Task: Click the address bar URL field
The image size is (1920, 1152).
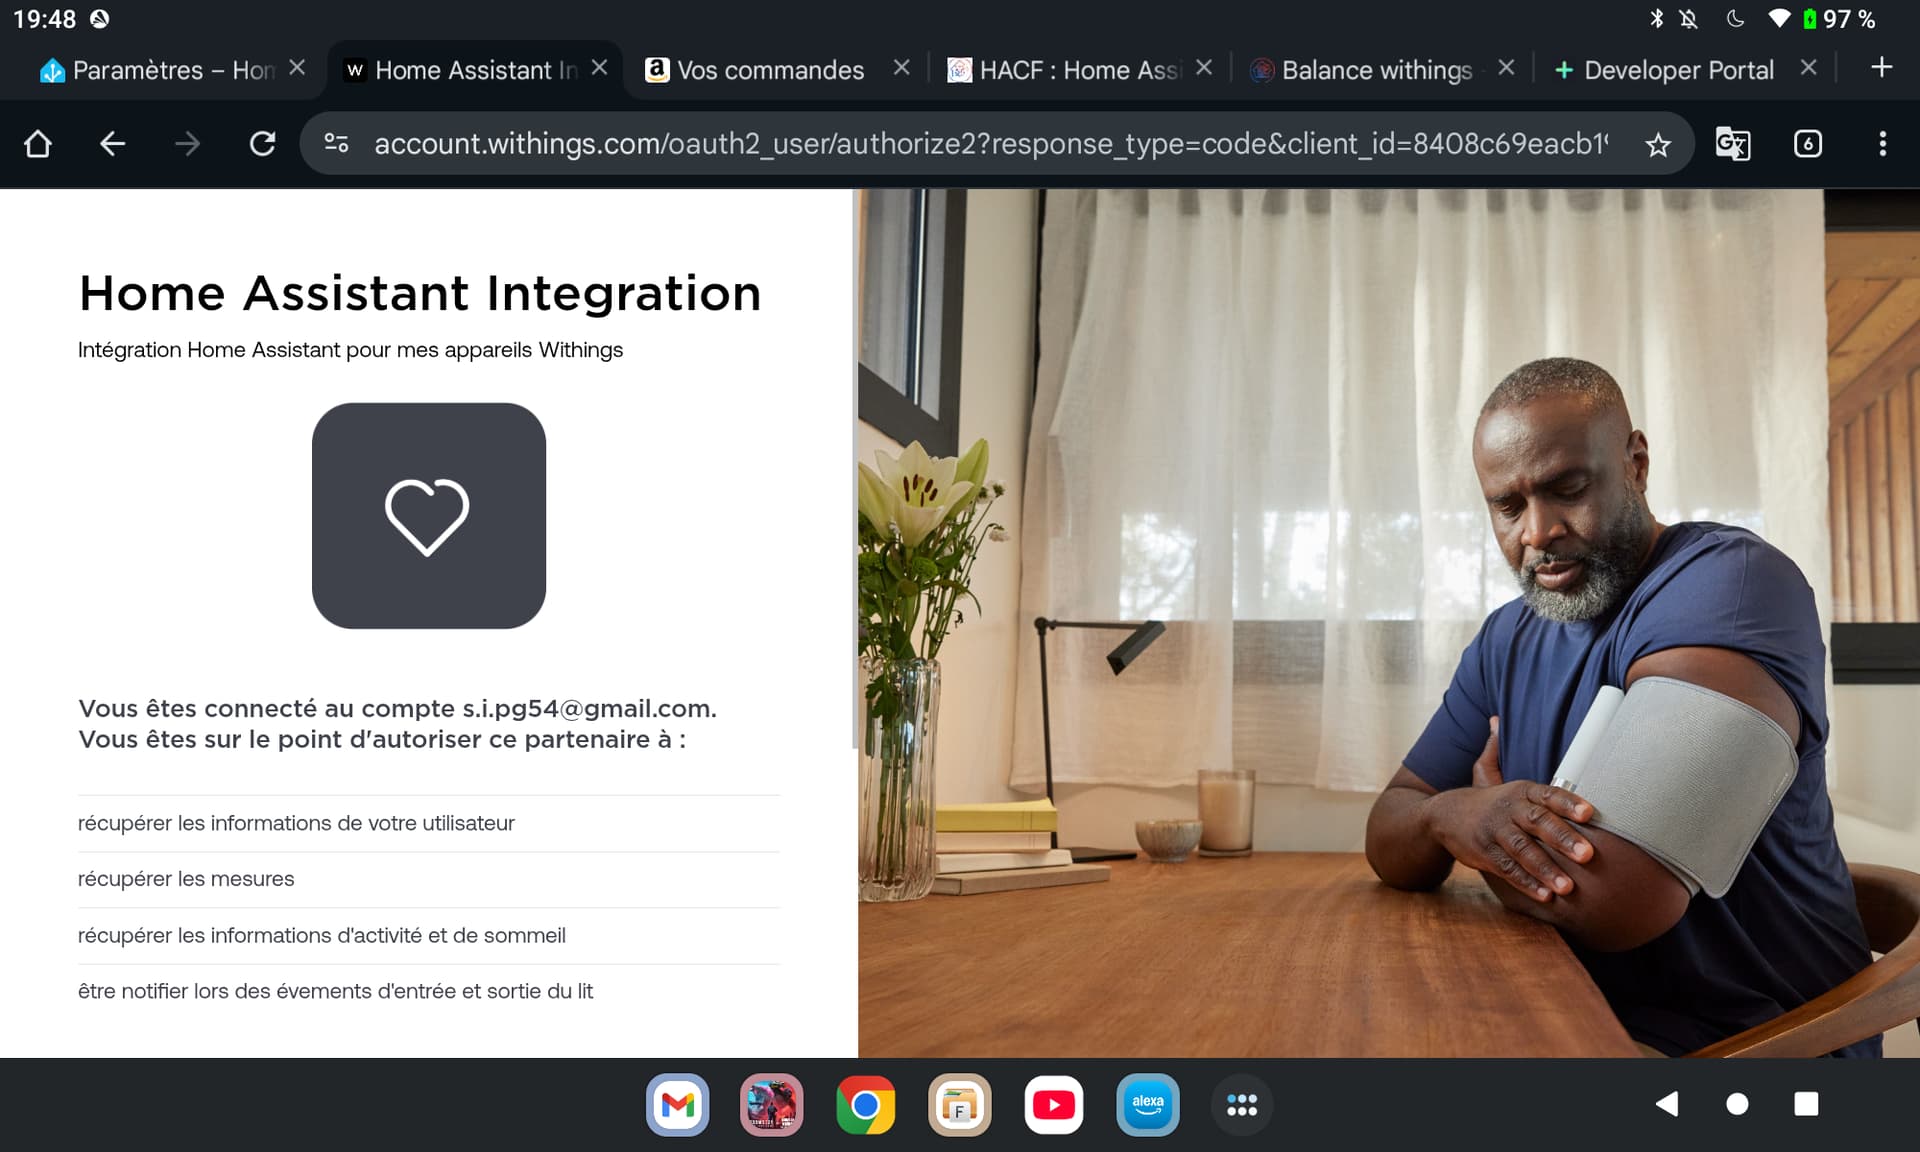Action: click(990, 144)
